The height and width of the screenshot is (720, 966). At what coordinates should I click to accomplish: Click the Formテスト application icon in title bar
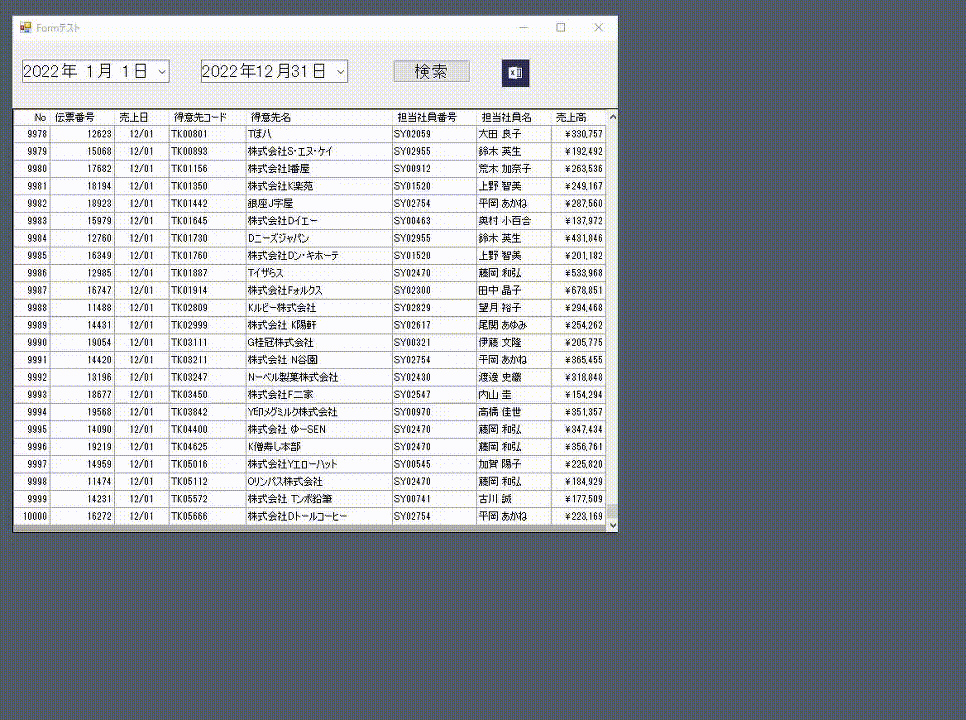point(28,29)
